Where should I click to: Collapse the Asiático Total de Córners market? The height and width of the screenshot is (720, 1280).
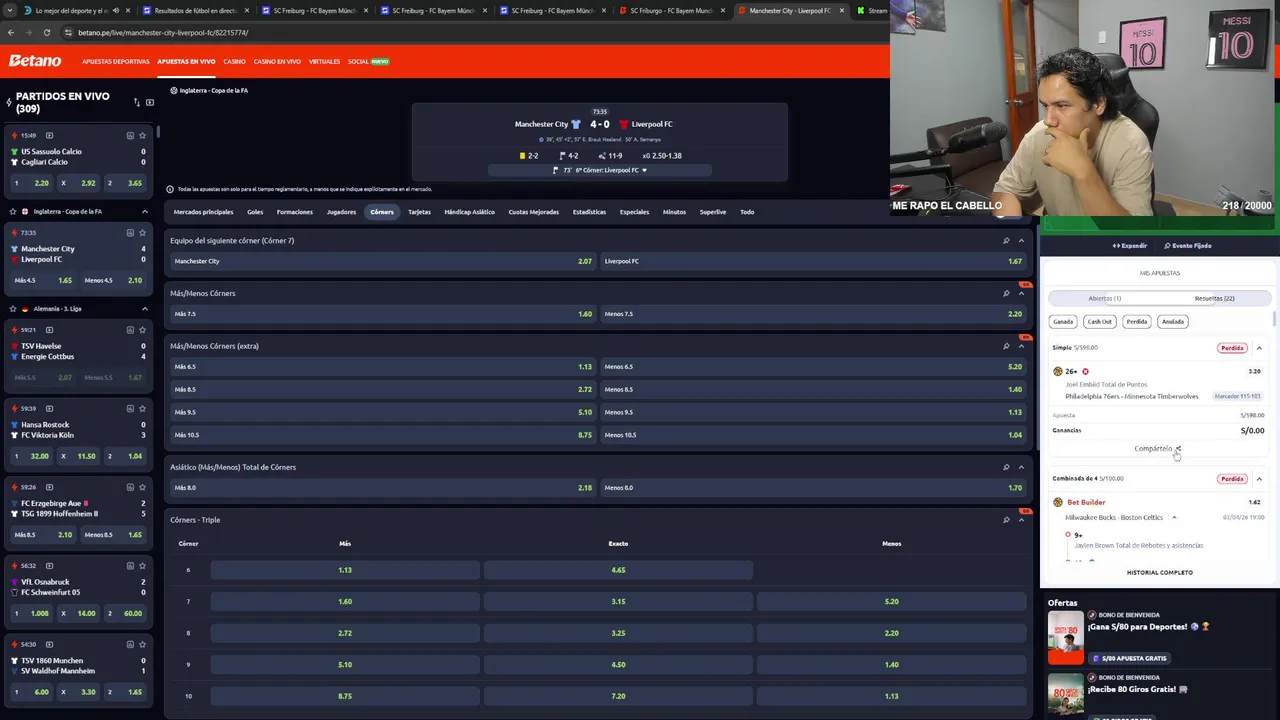click(x=1021, y=467)
